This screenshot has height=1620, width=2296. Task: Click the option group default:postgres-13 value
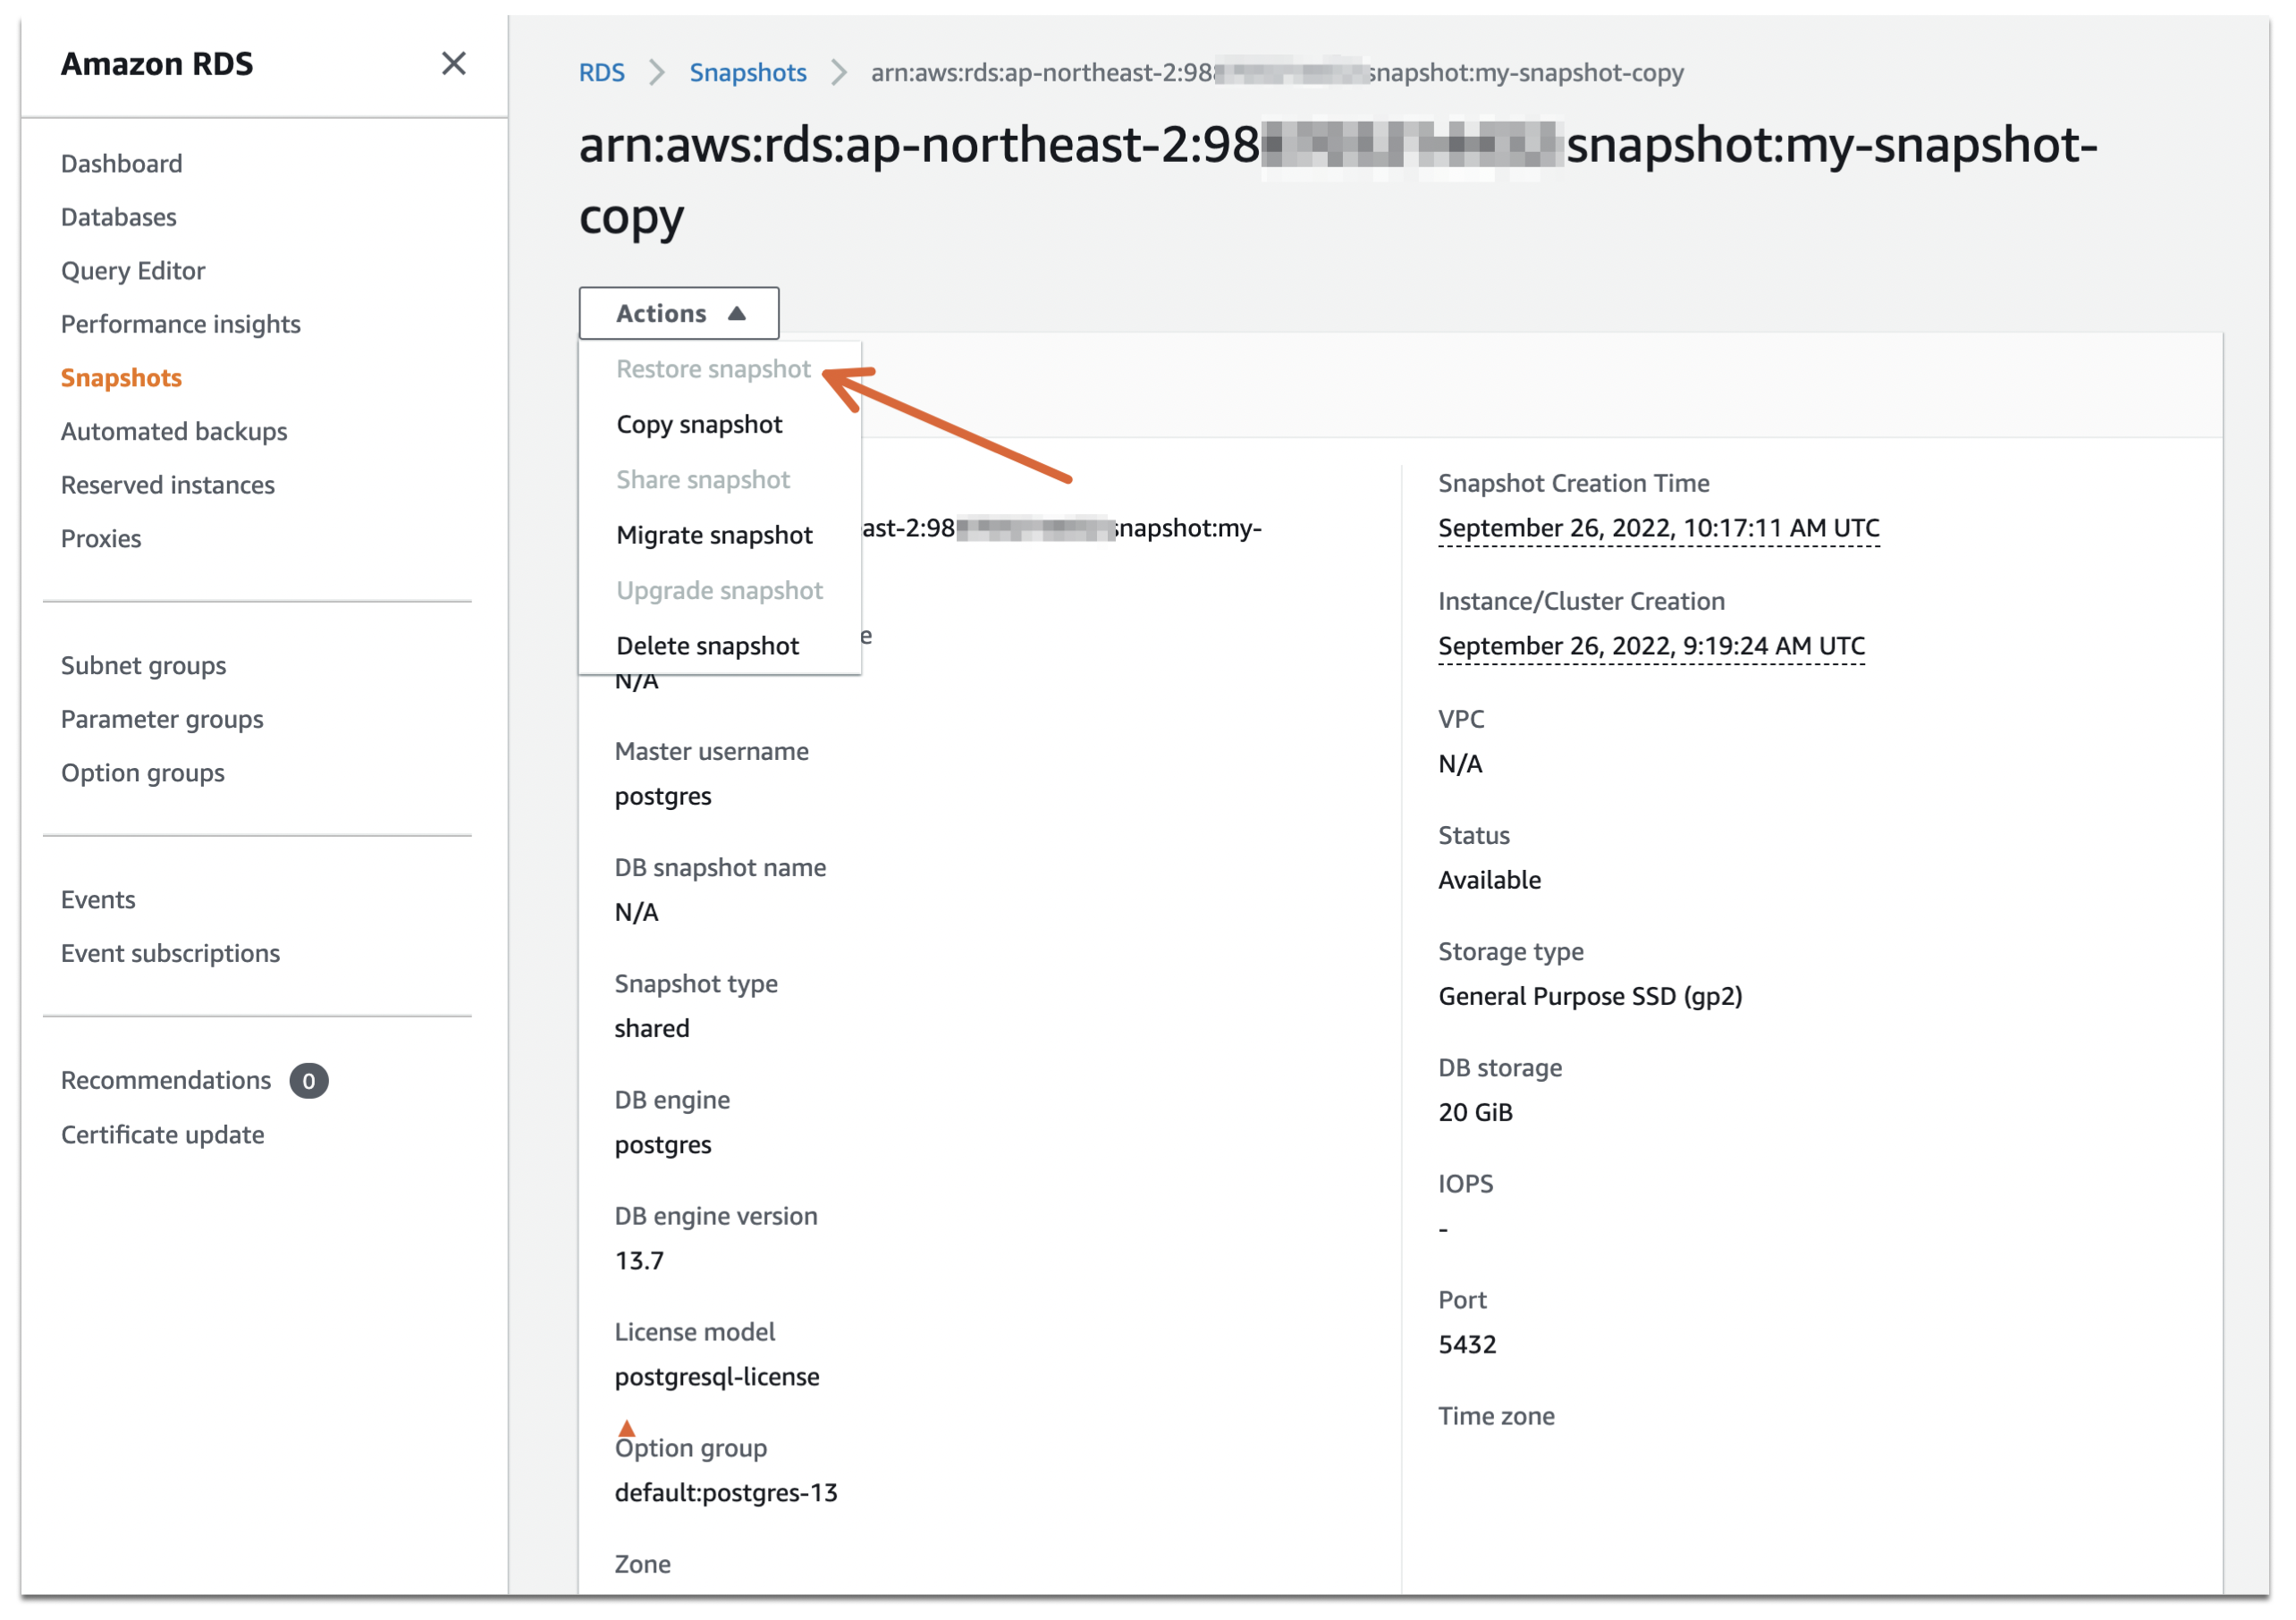[726, 1494]
